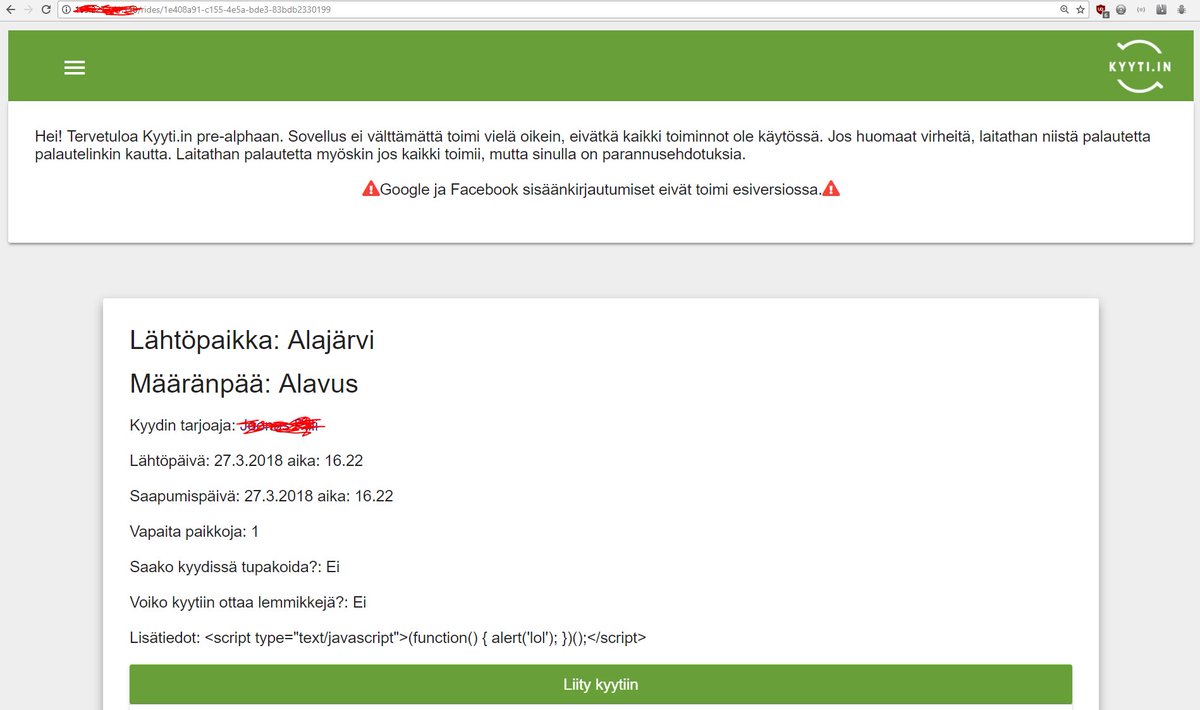1200x710 pixels.
Task: Click the Liity kyytiin button
Action: tap(600, 684)
